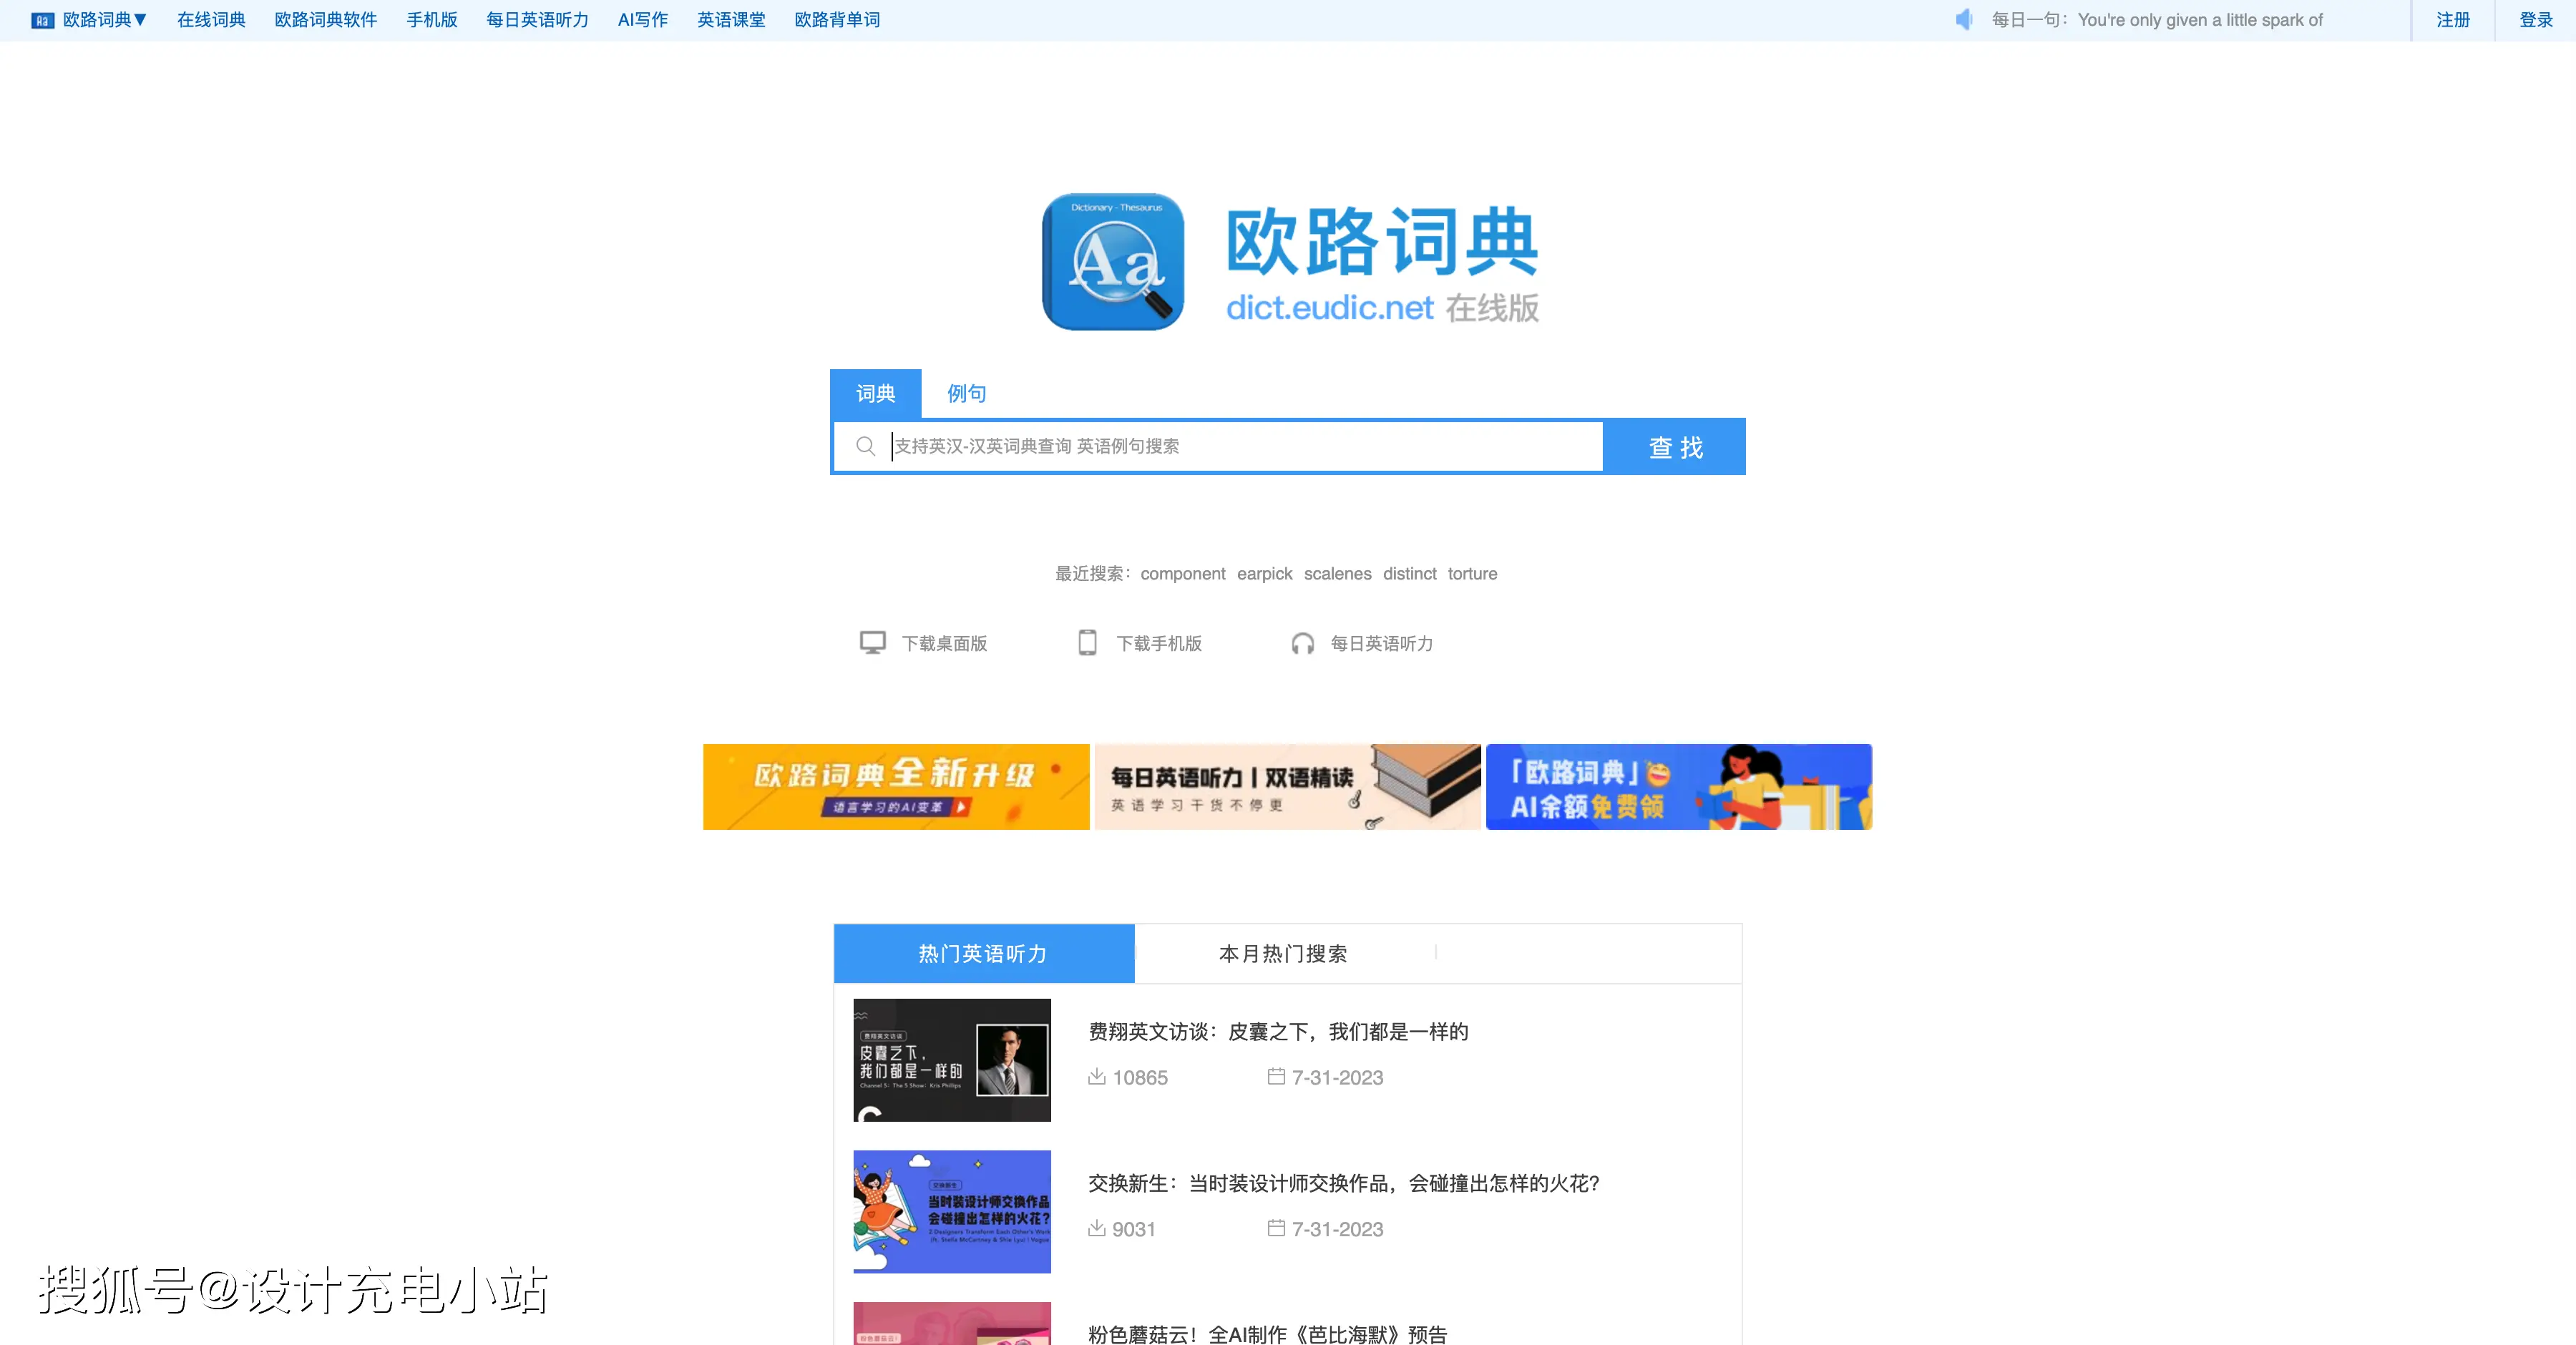Search recent word component

click(x=1183, y=574)
